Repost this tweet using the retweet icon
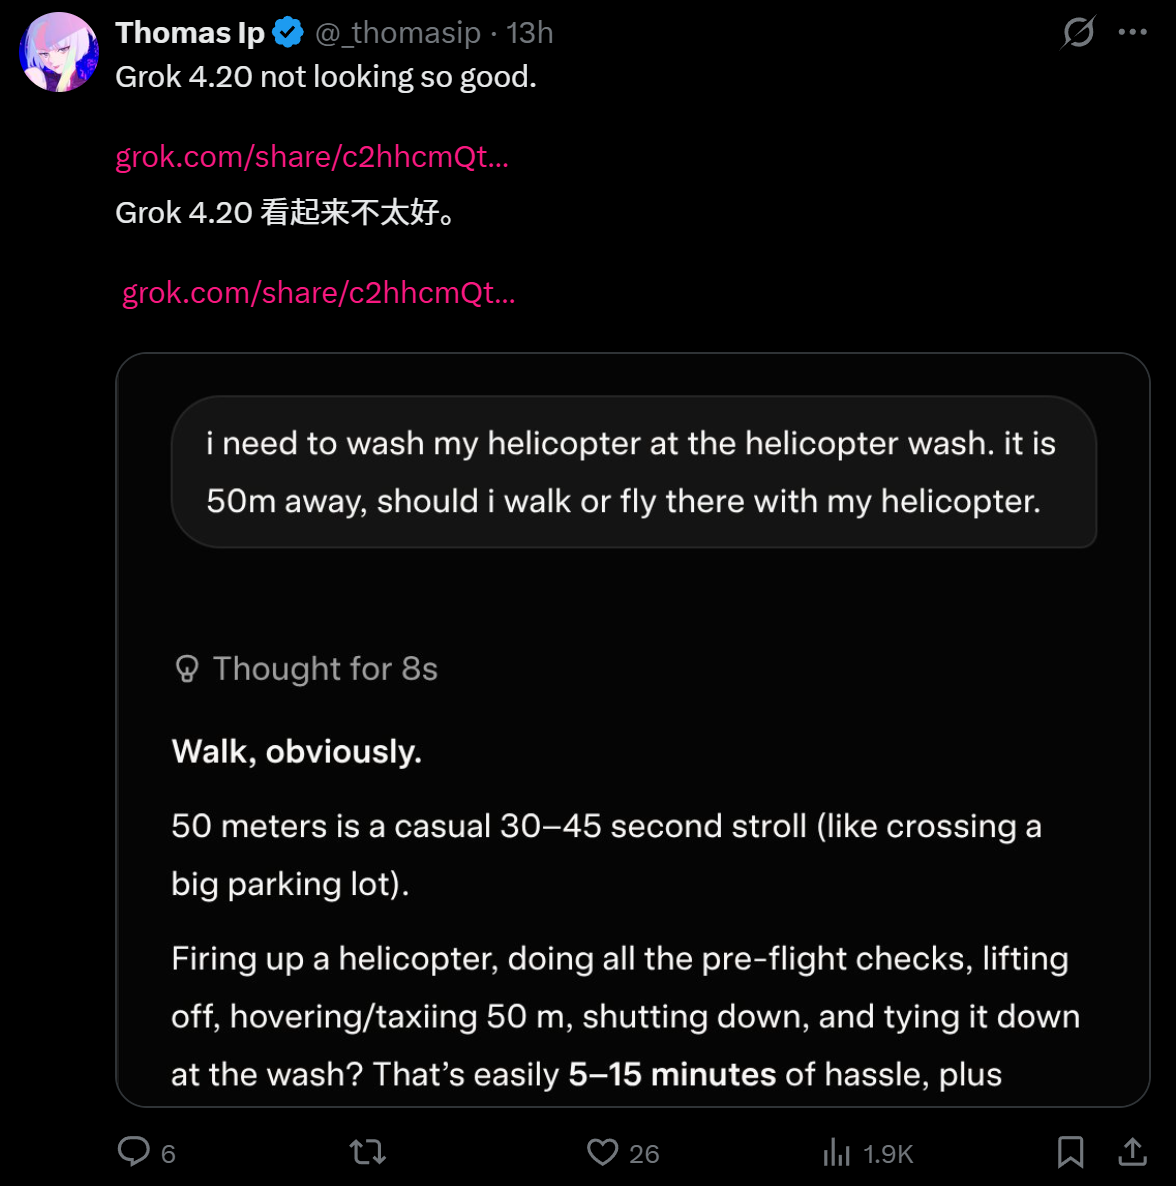This screenshot has height=1186, width=1176. pos(368,1153)
